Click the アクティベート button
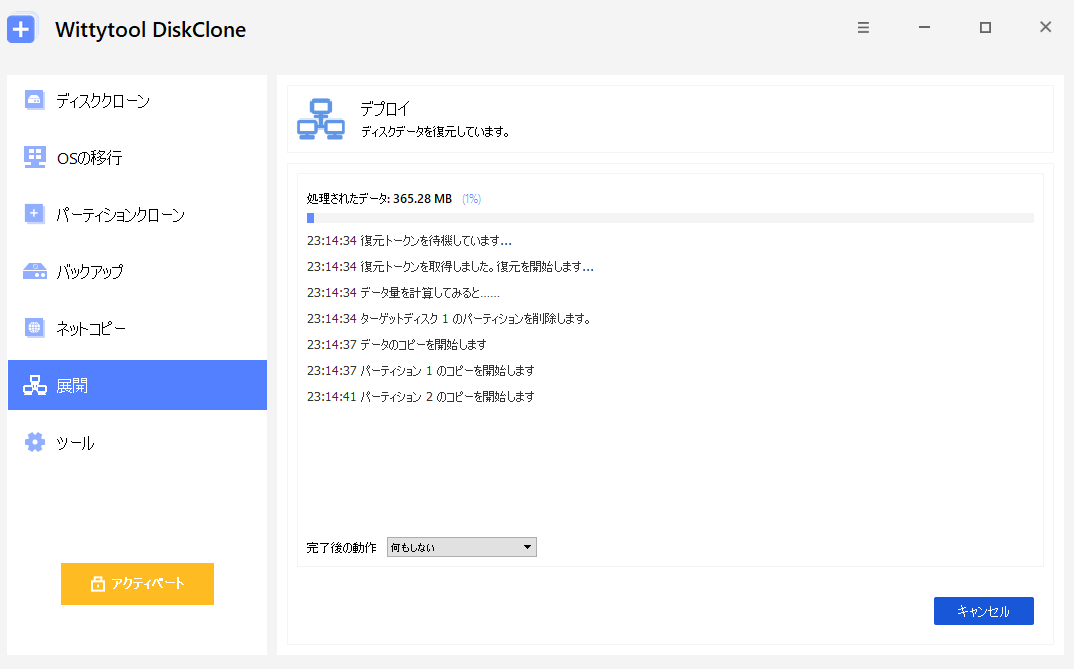 [x=137, y=583]
